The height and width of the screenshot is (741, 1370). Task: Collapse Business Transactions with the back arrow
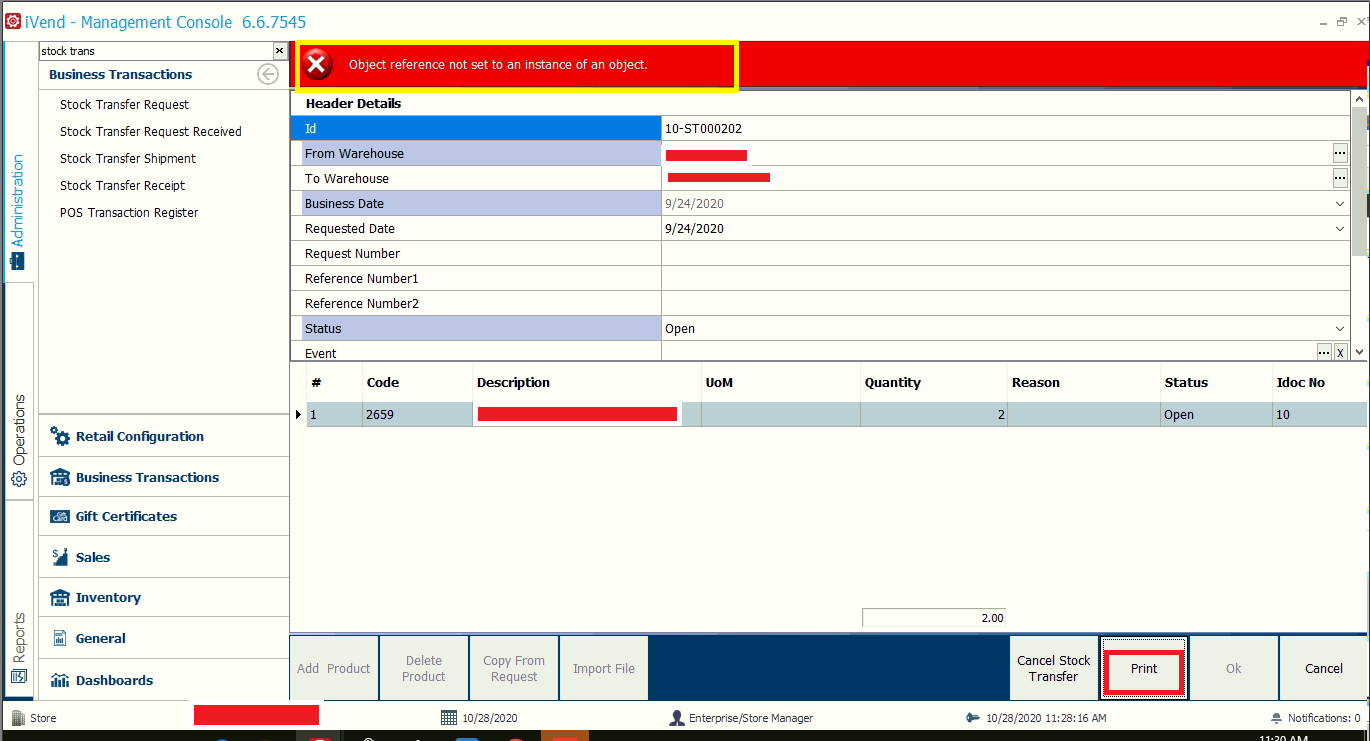(267, 74)
